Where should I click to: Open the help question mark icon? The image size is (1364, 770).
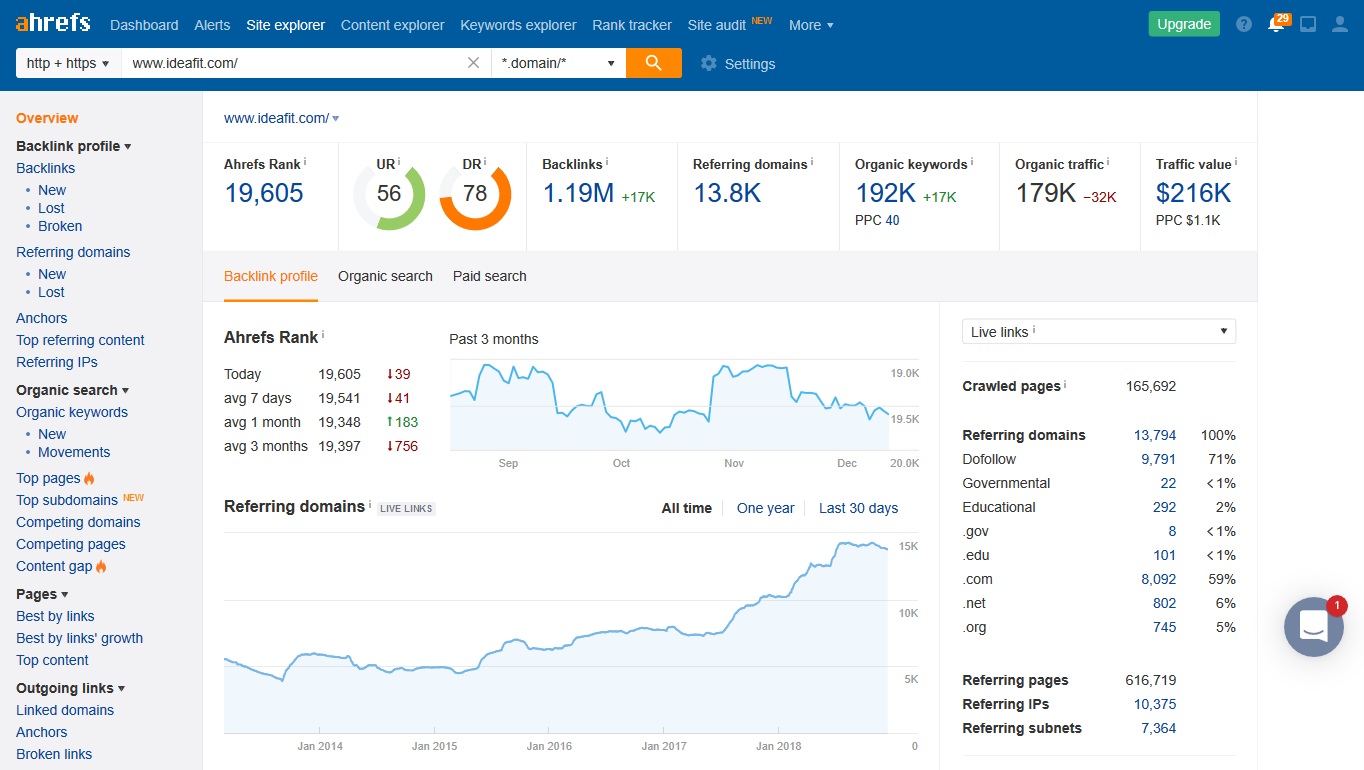click(x=1243, y=23)
